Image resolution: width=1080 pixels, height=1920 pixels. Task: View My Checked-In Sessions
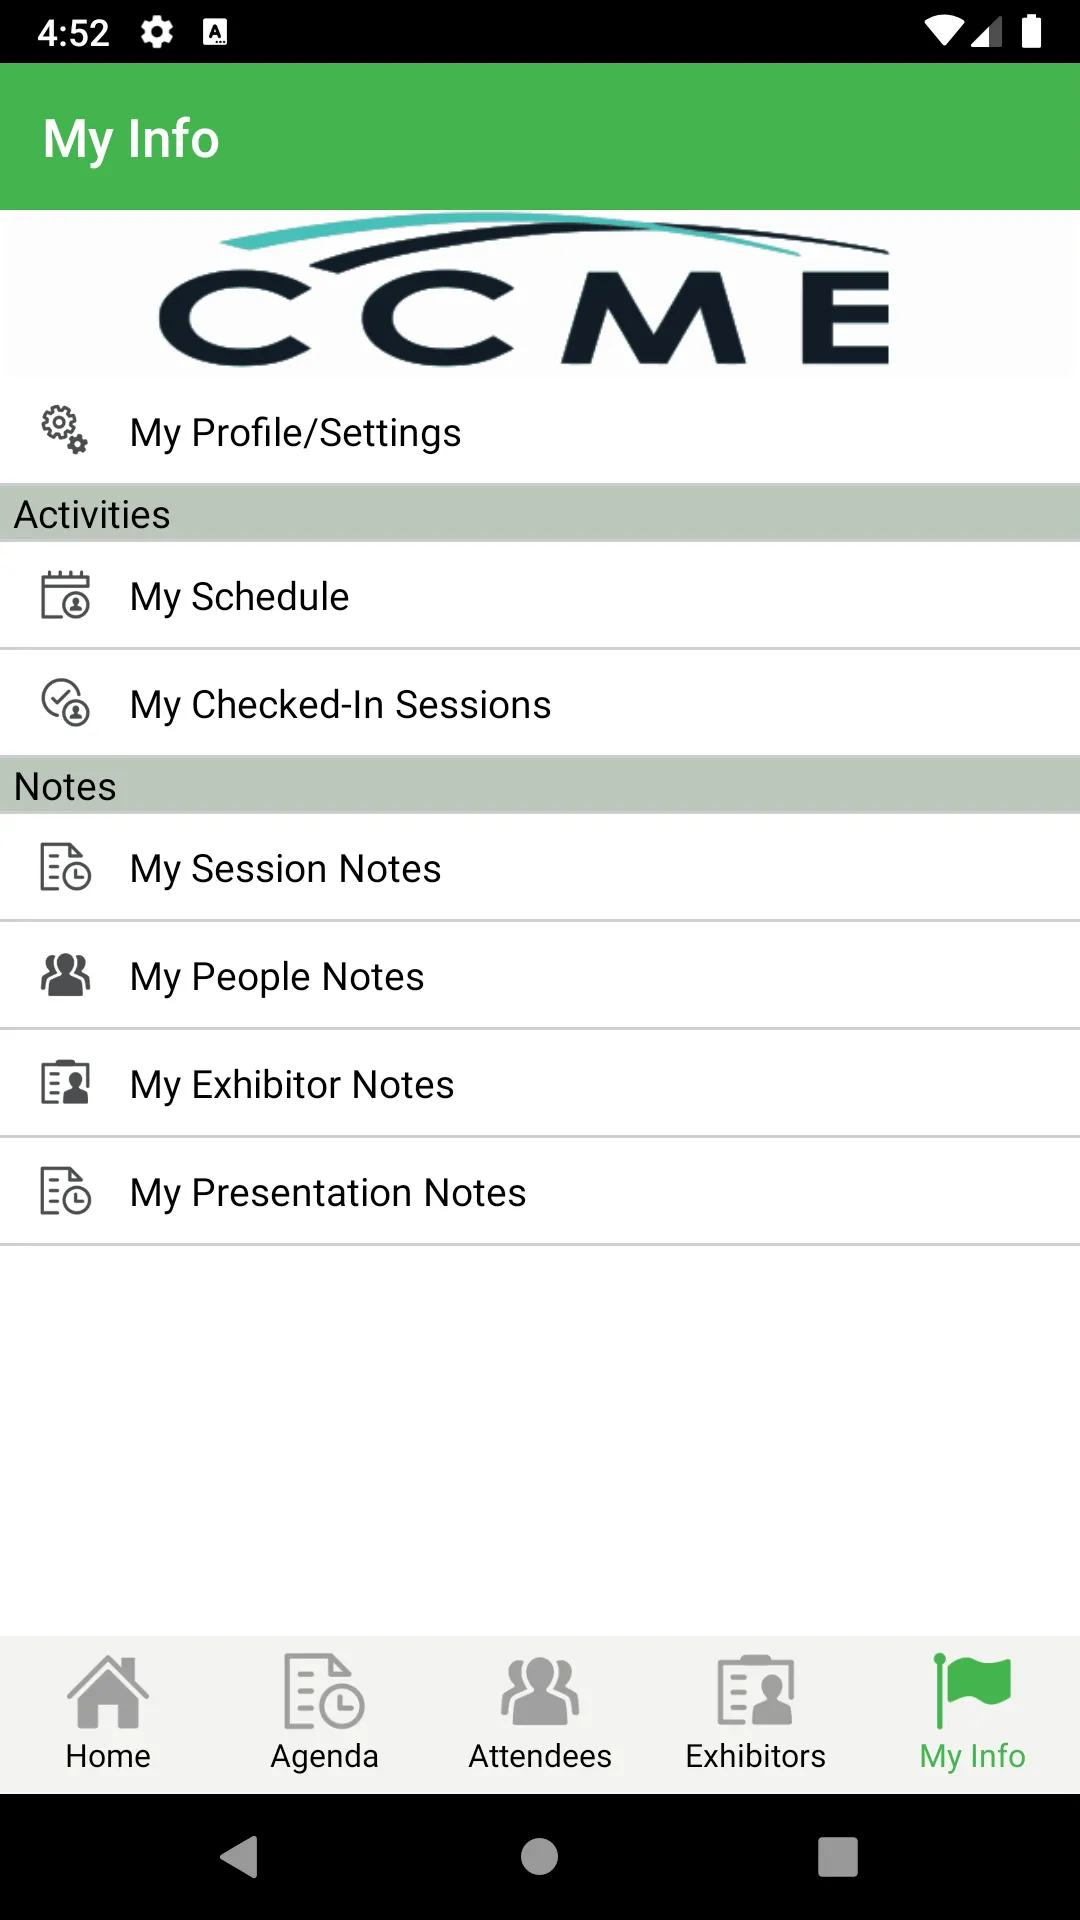(340, 705)
